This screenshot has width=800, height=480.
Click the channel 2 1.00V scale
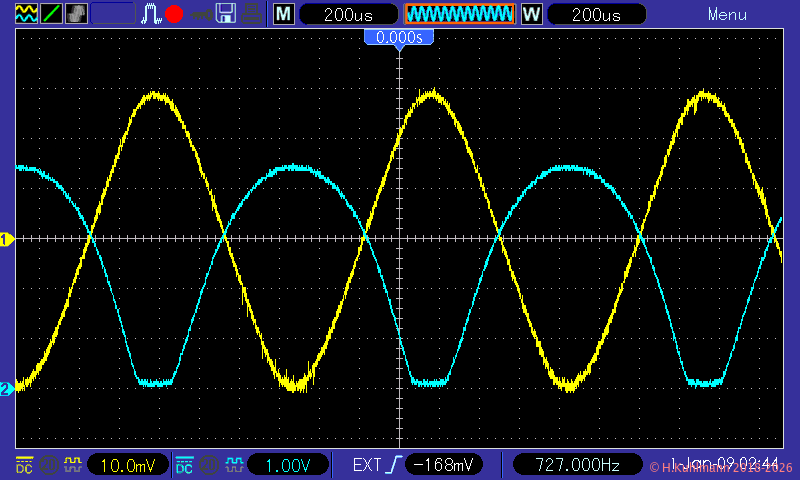pos(287,465)
